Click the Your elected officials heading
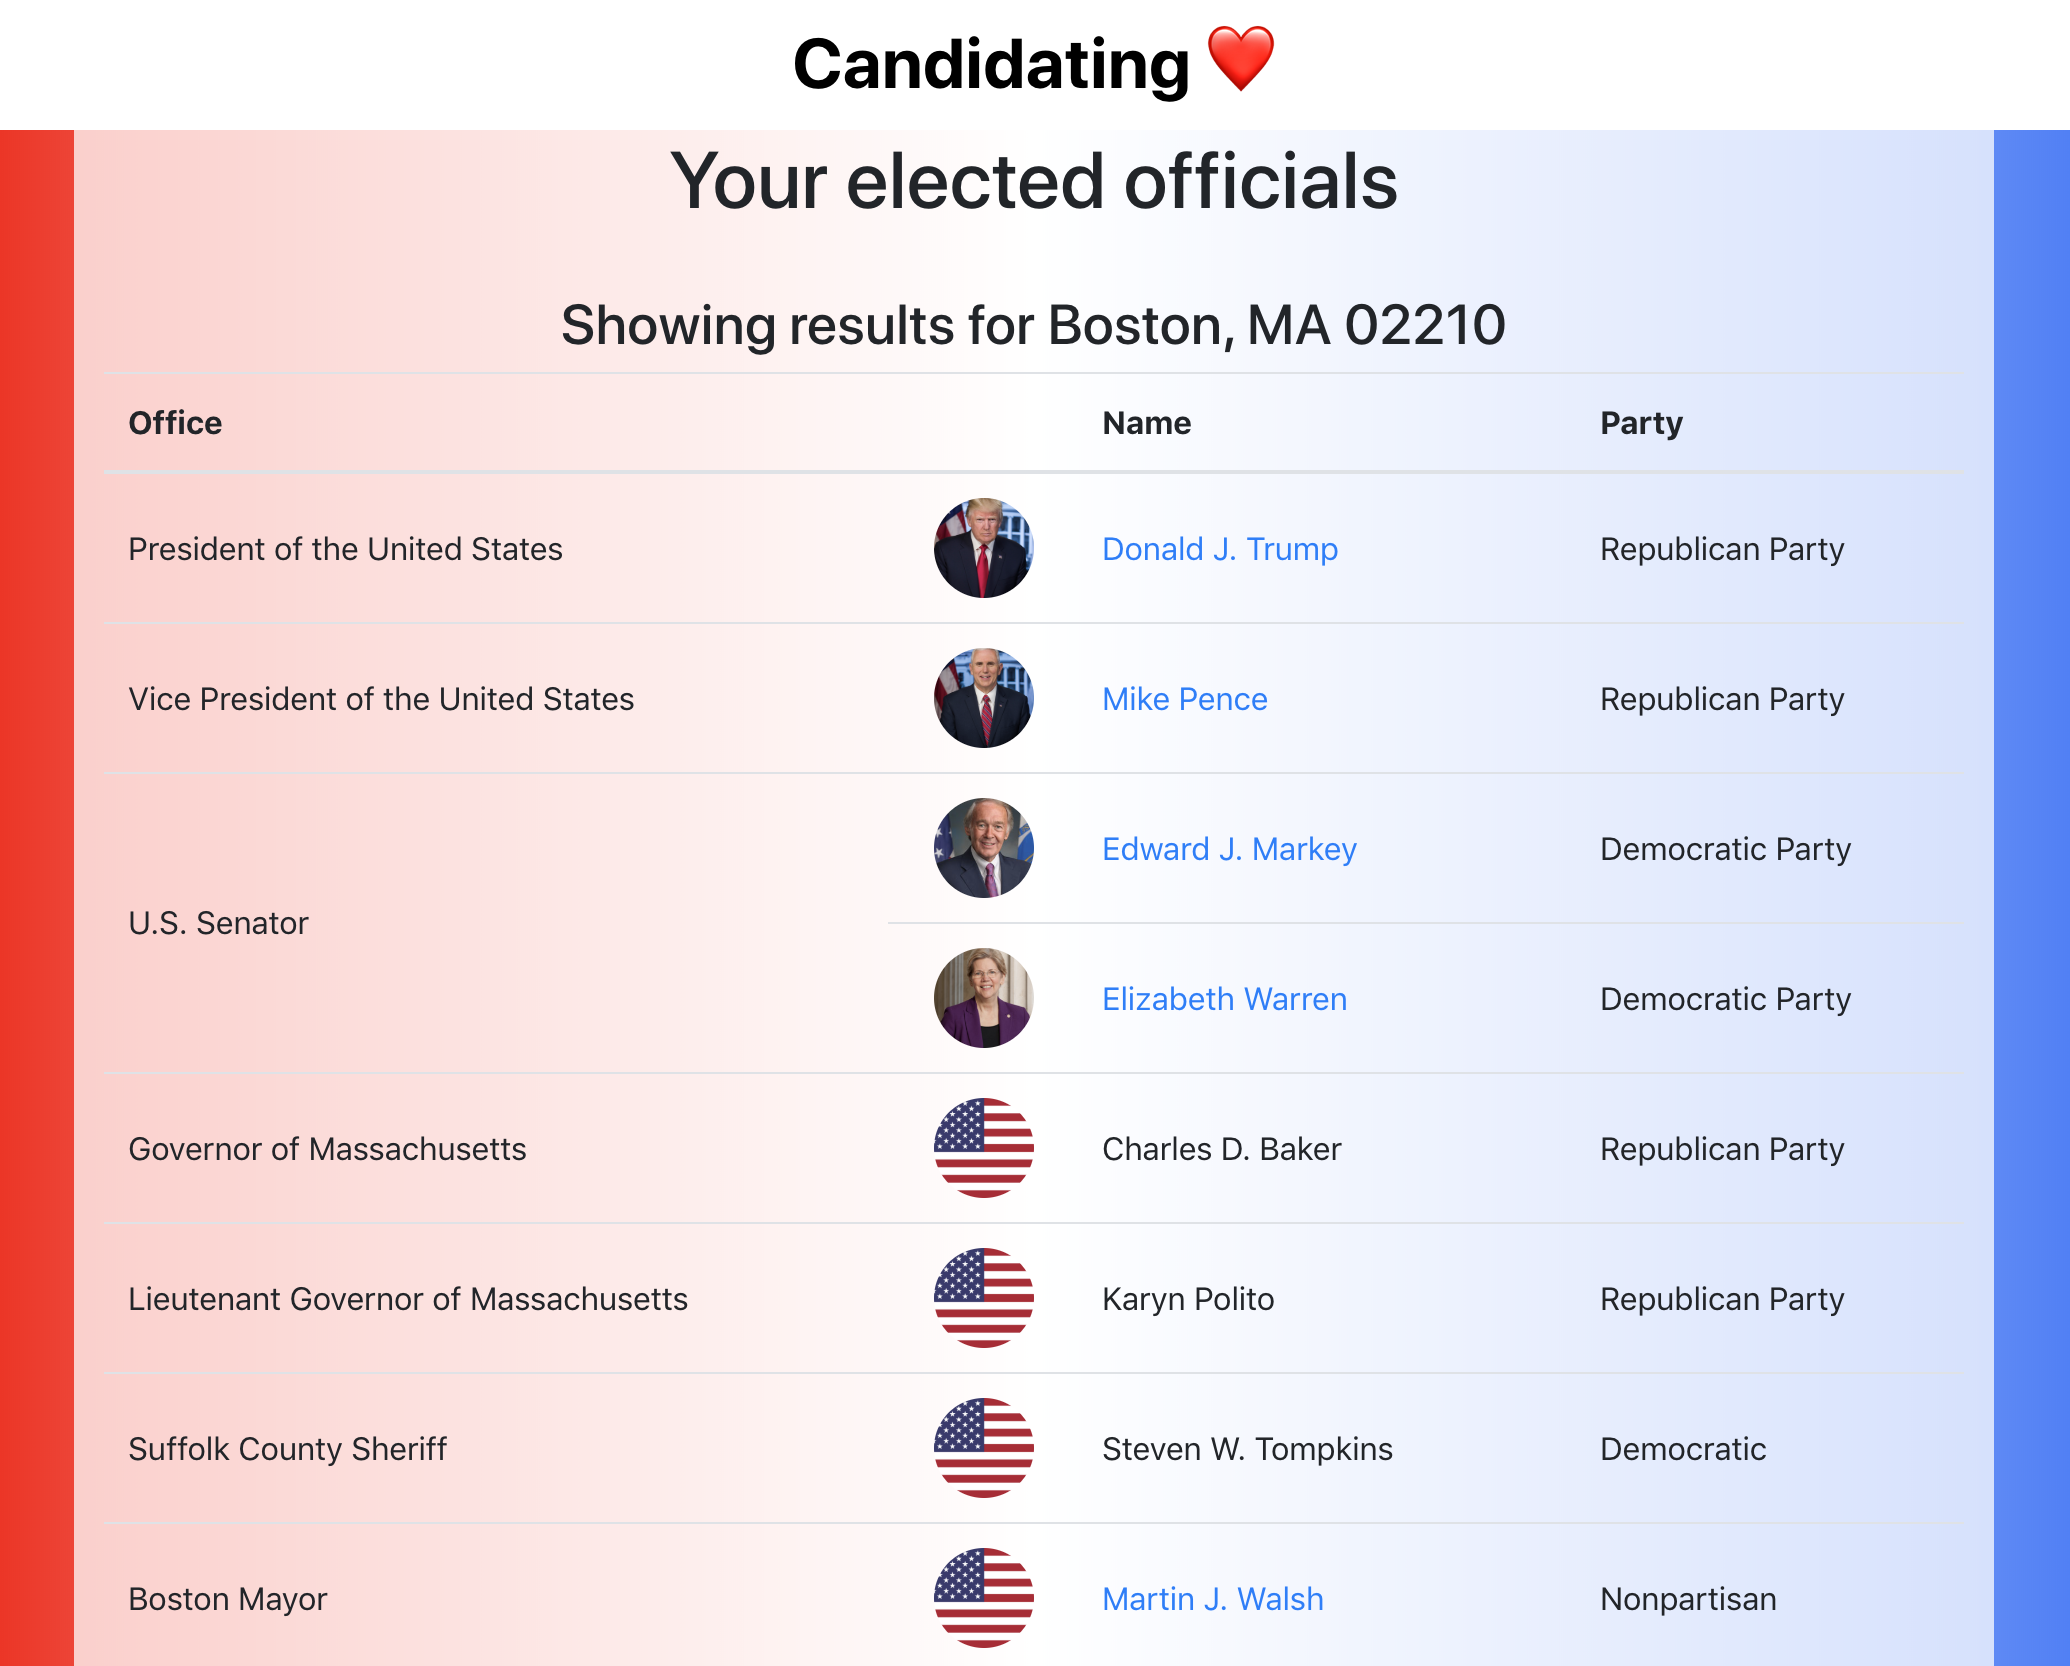 [x=1034, y=182]
